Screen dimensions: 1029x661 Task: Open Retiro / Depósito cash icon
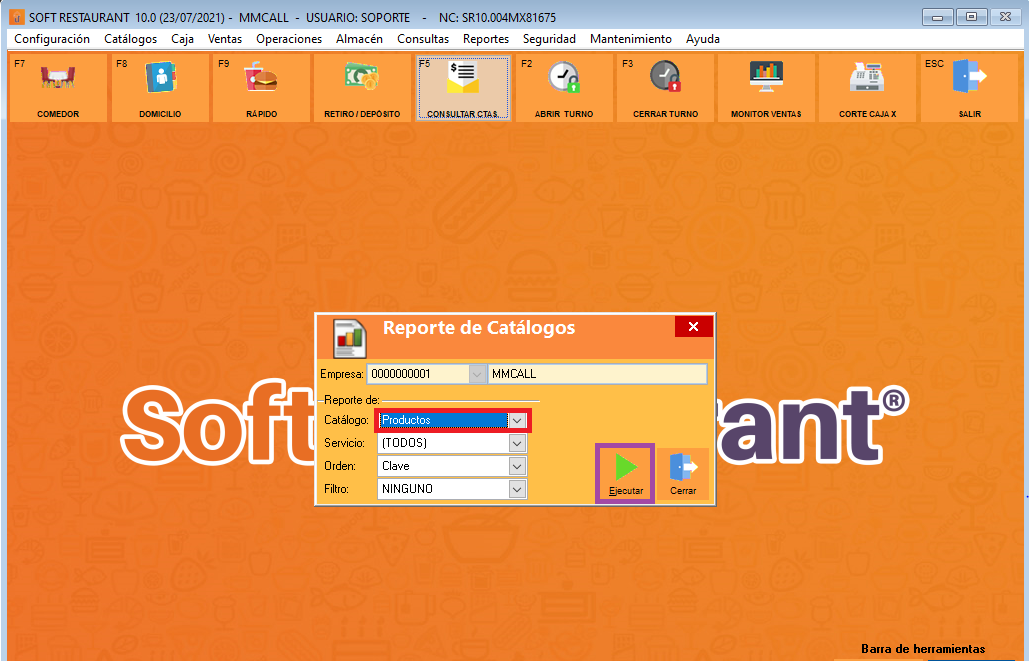coord(362,80)
